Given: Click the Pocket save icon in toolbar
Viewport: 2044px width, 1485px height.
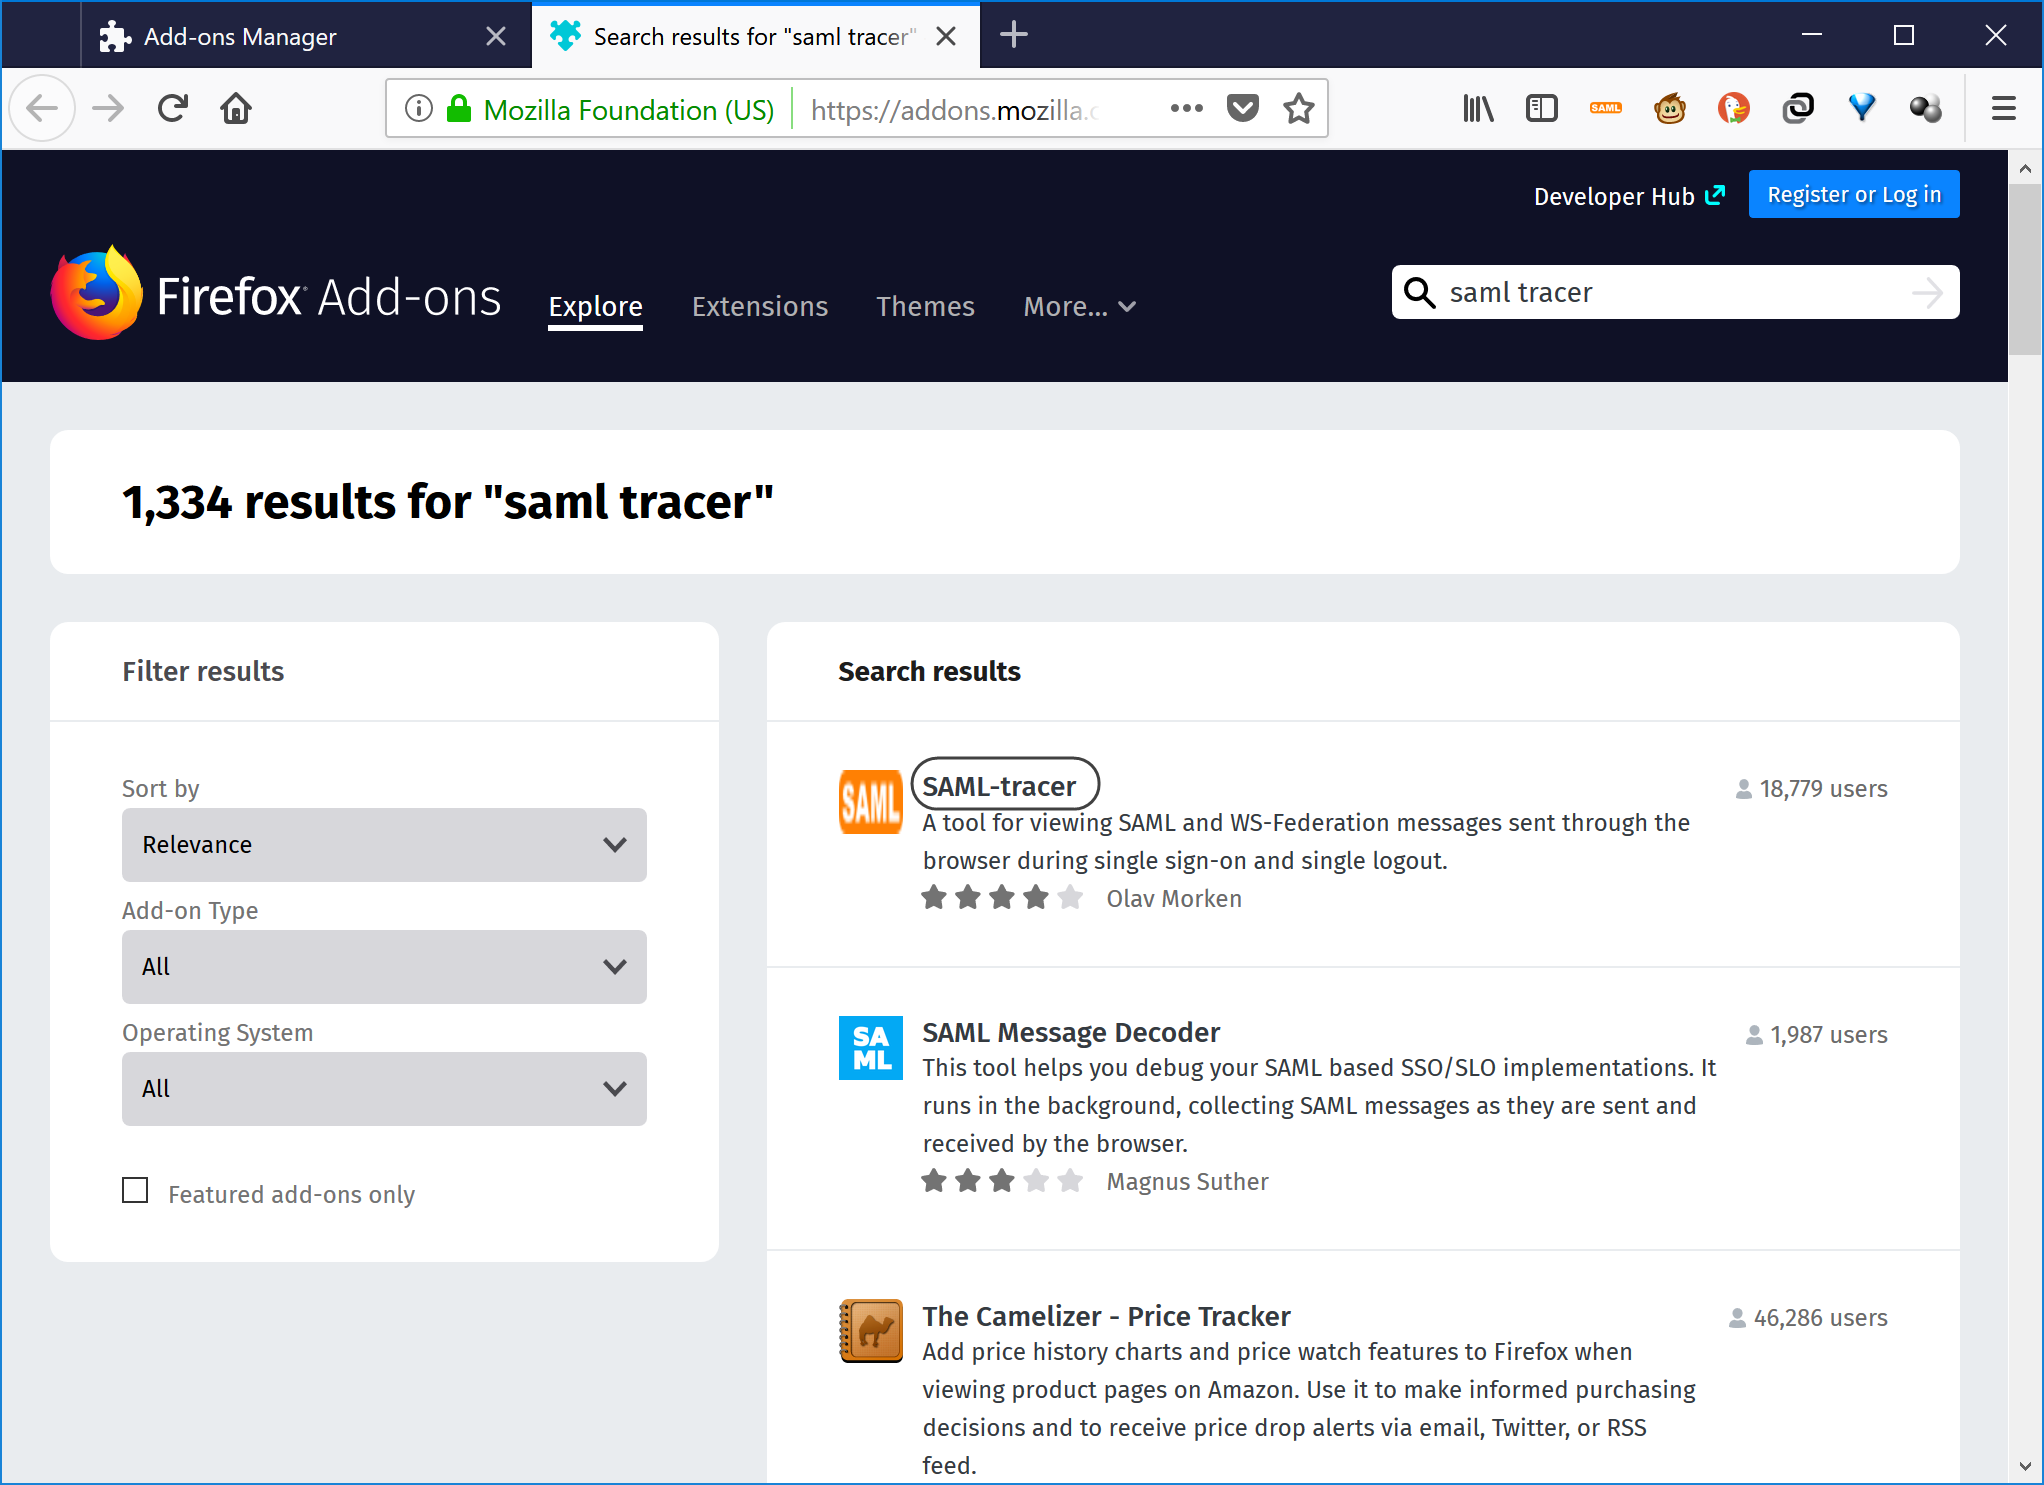Looking at the screenshot, I should tap(1243, 108).
